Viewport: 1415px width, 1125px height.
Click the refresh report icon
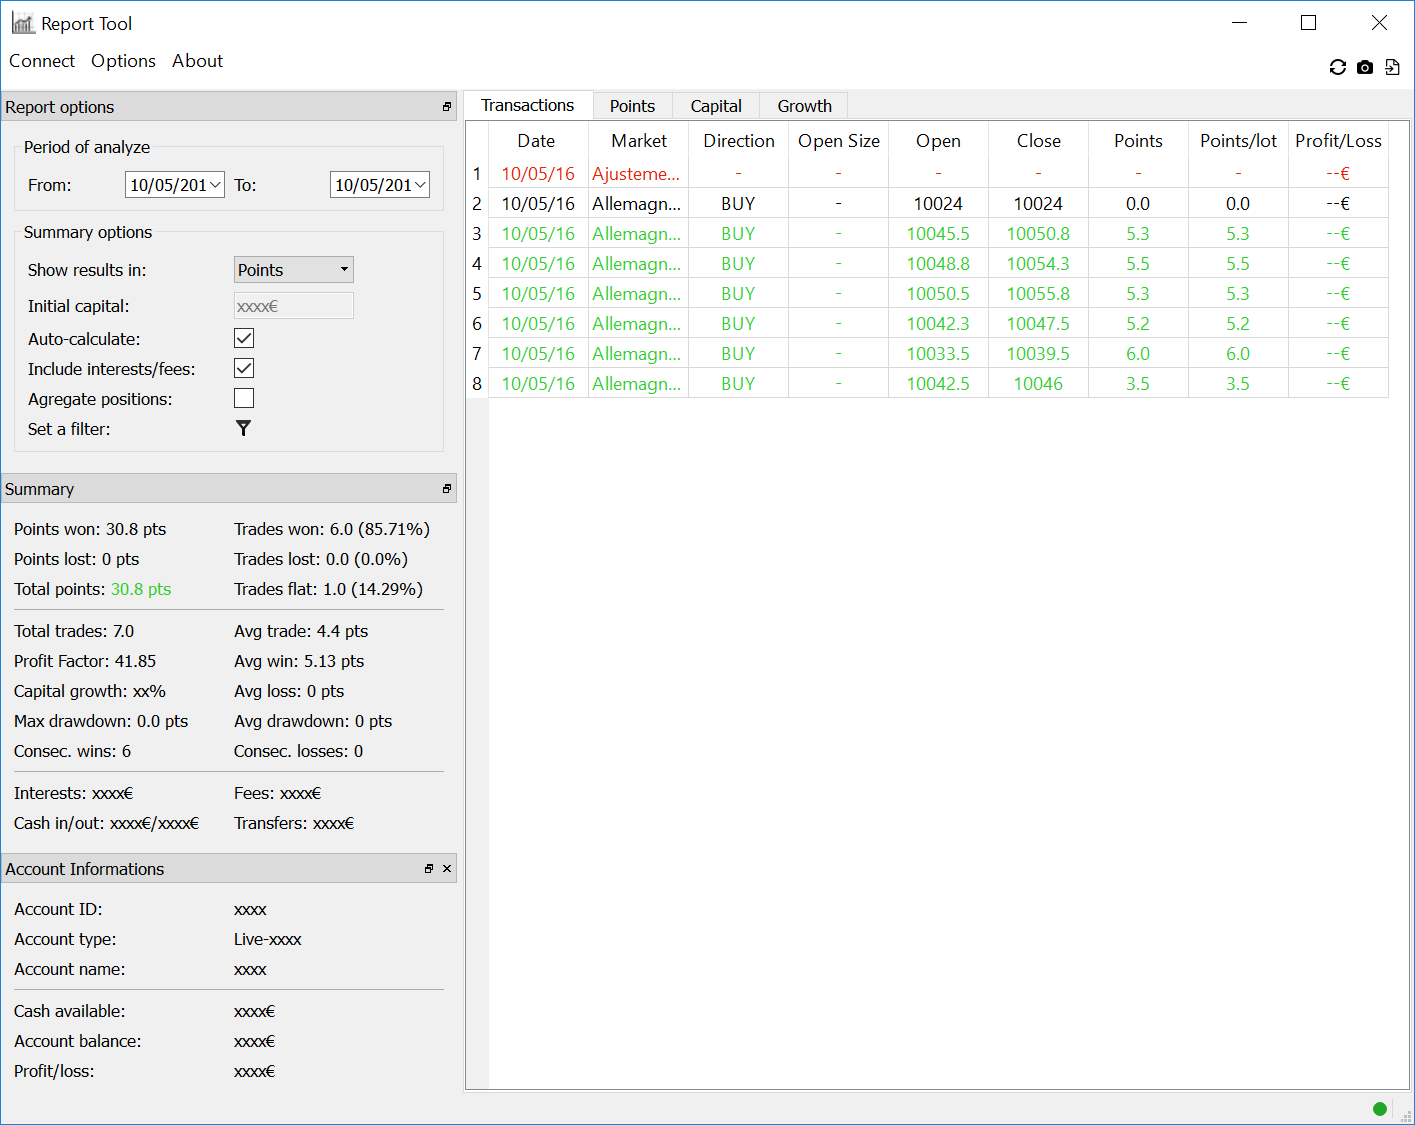tap(1337, 67)
